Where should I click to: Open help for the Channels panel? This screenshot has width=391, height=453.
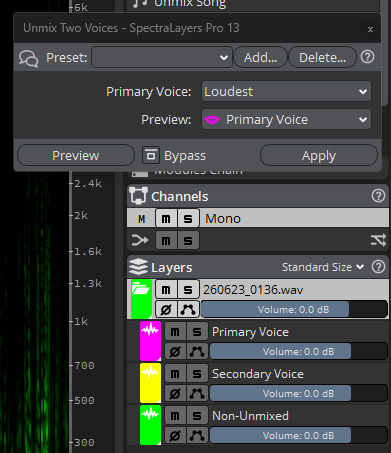(x=378, y=196)
